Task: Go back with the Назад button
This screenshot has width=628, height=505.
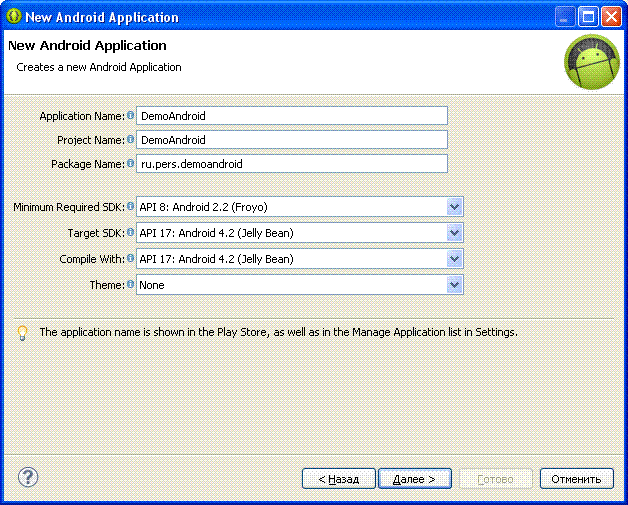Action: click(339, 479)
